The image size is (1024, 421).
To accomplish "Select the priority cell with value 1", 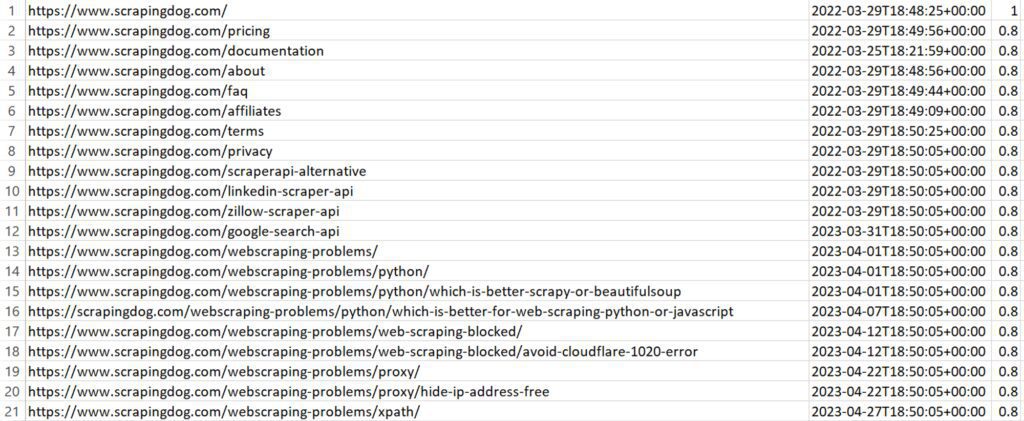I will tap(1006, 11).
